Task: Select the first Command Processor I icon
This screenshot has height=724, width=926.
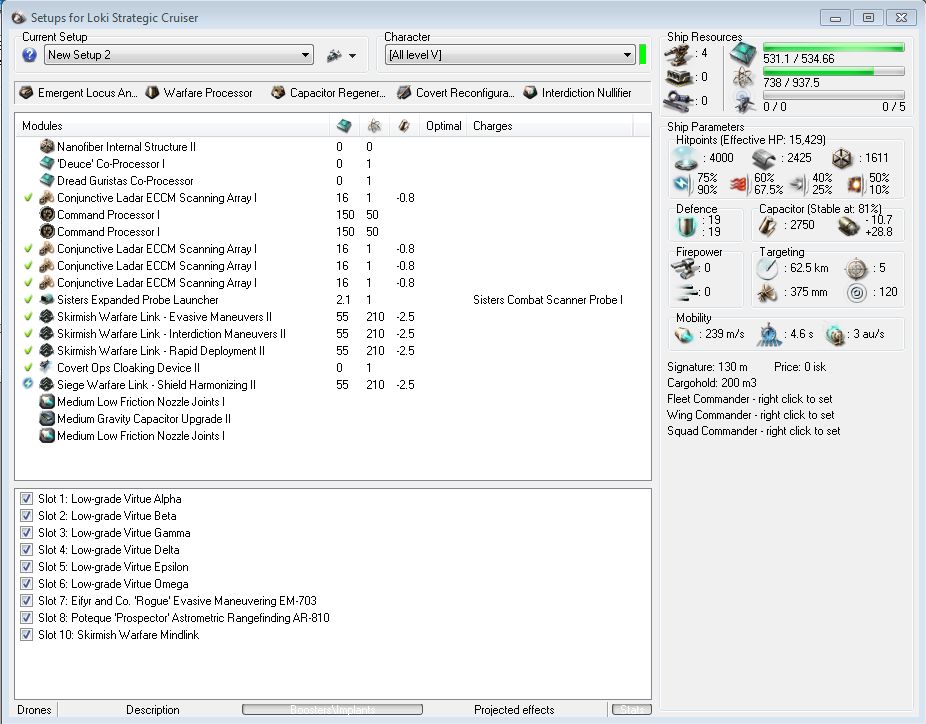Action: coord(47,215)
